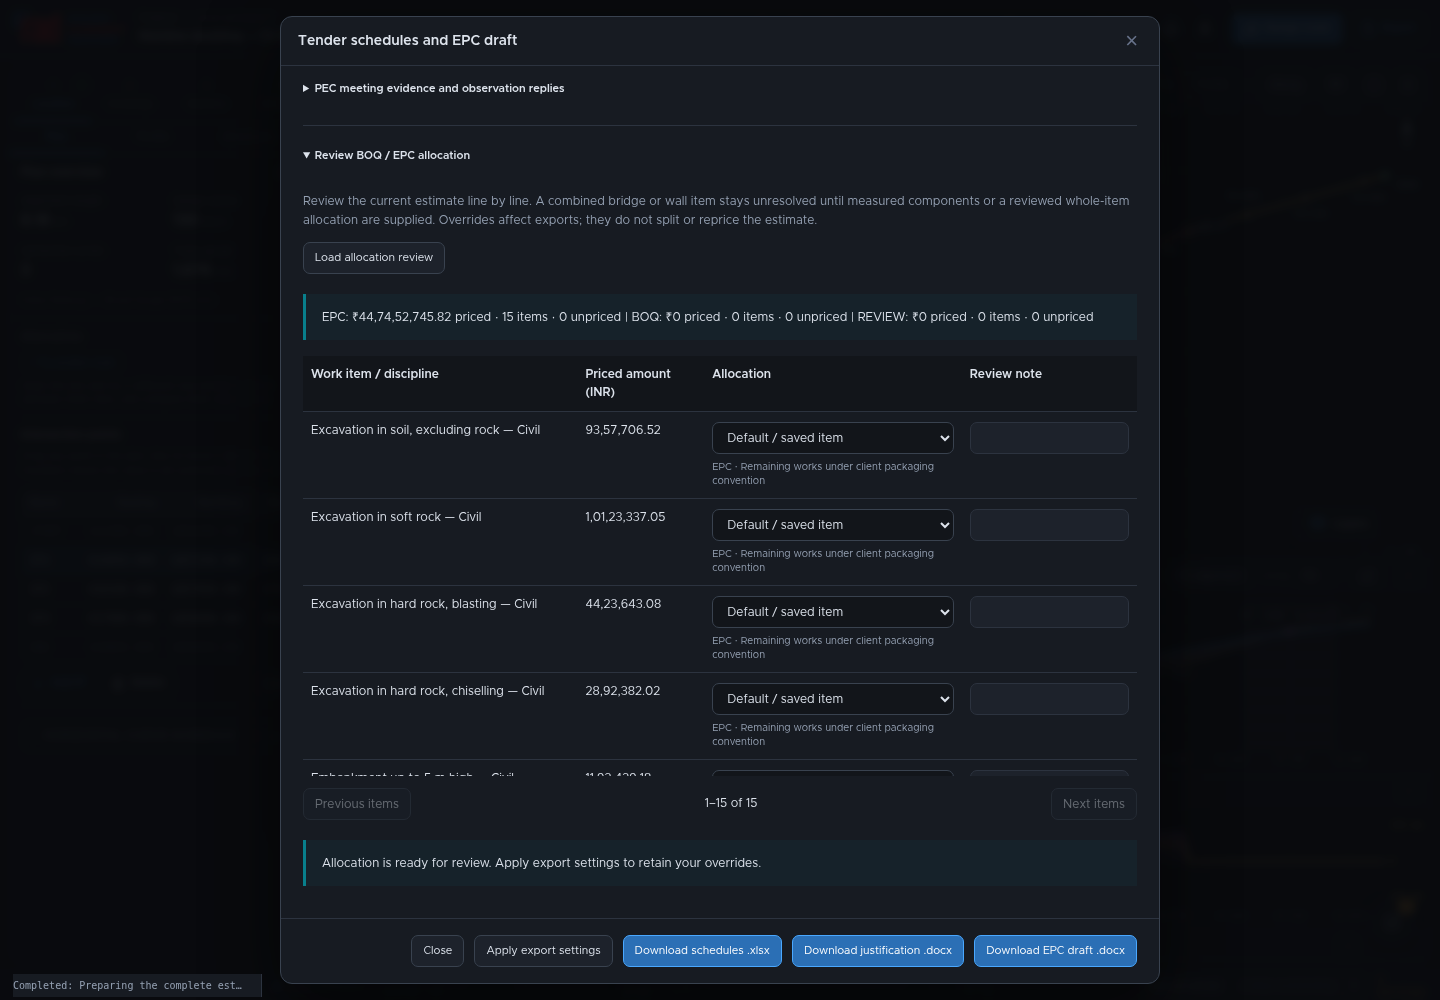Select 'Excavation in soil, excluding rock — Civil' text
This screenshot has height=1000, width=1440.
click(x=426, y=430)
